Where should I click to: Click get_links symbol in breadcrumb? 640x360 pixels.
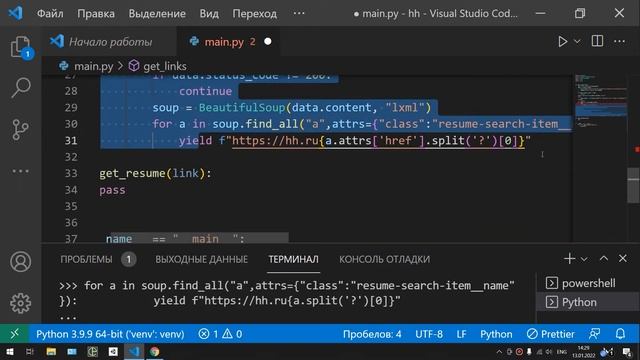tap(165, 66)
